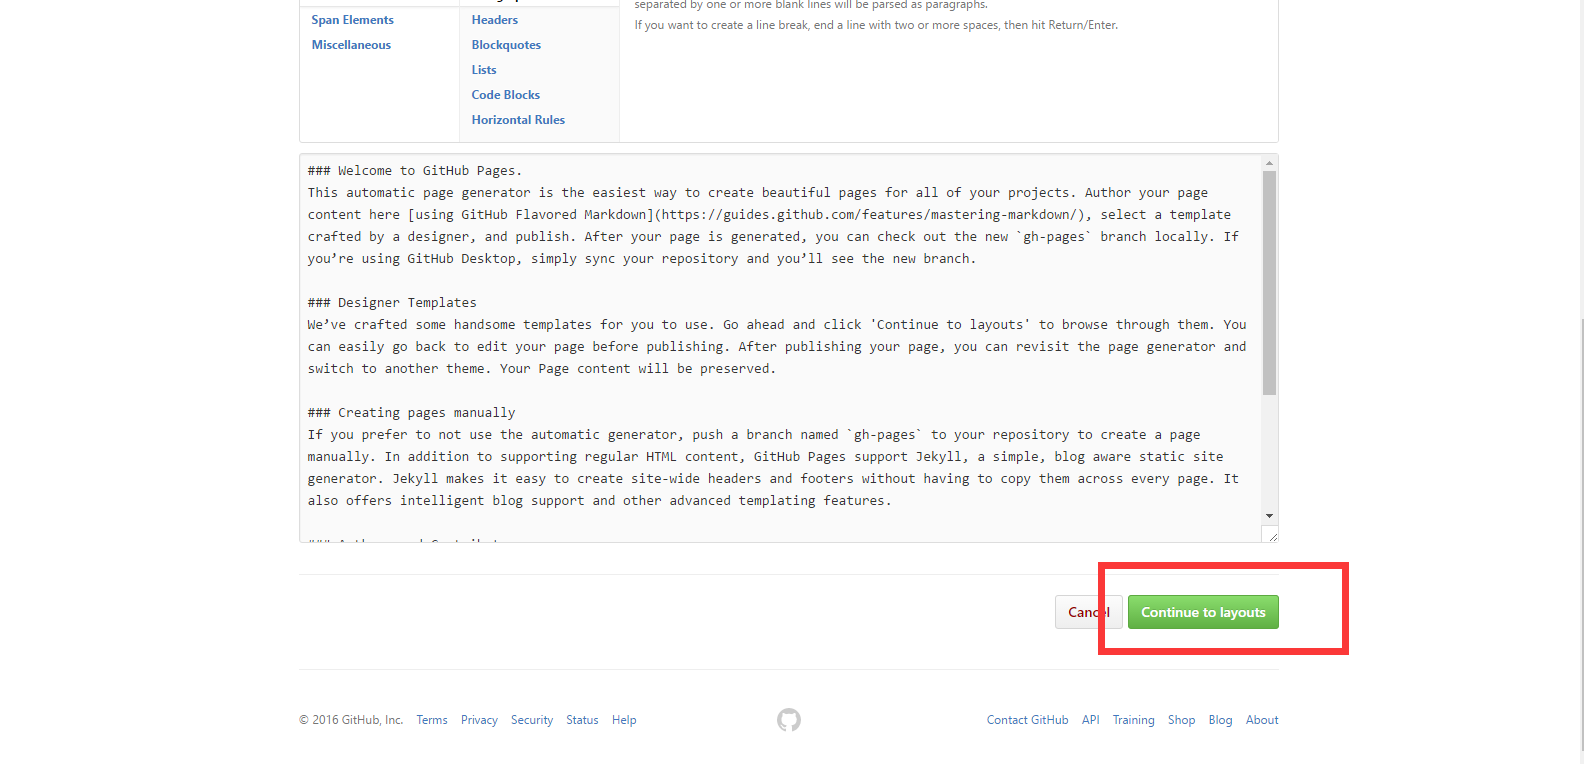
Task: Select the Blockquotes markdown topic
Action: click(506, 45)
